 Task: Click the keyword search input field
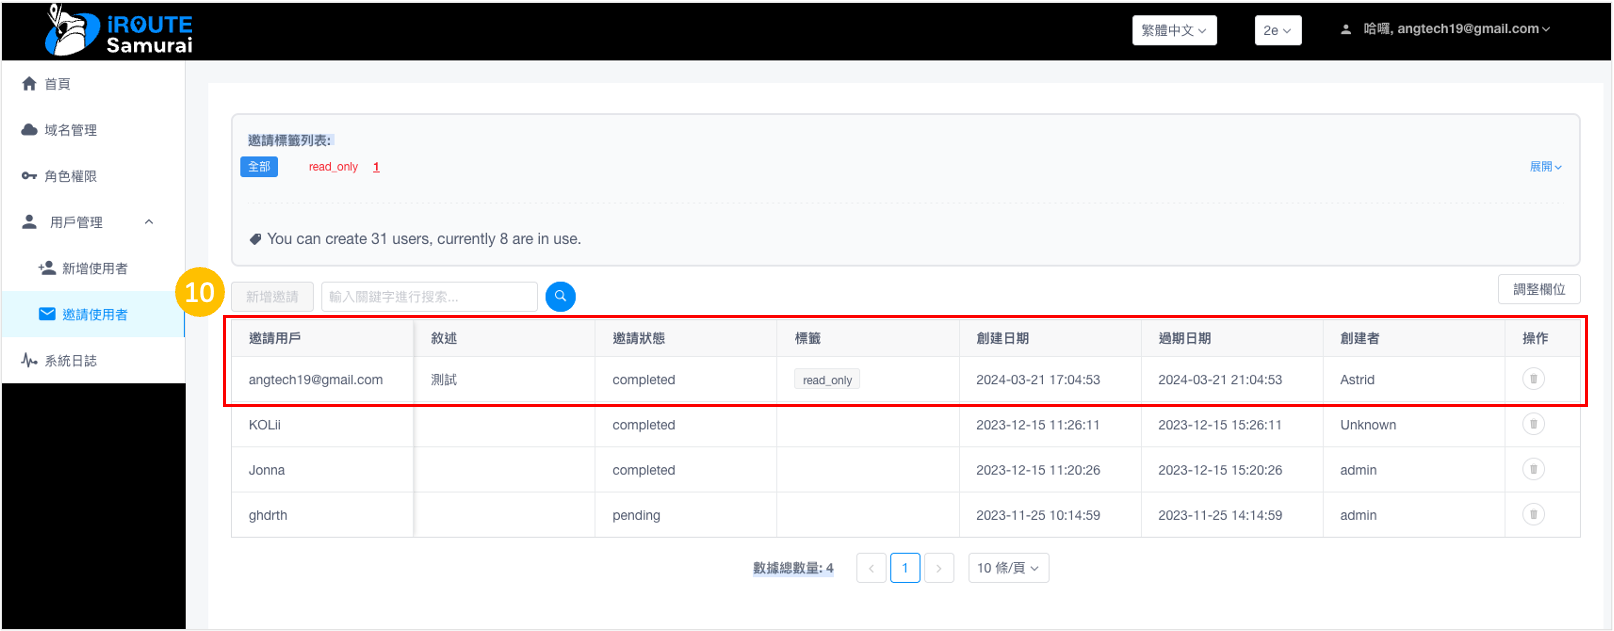[x=428, y=297]
